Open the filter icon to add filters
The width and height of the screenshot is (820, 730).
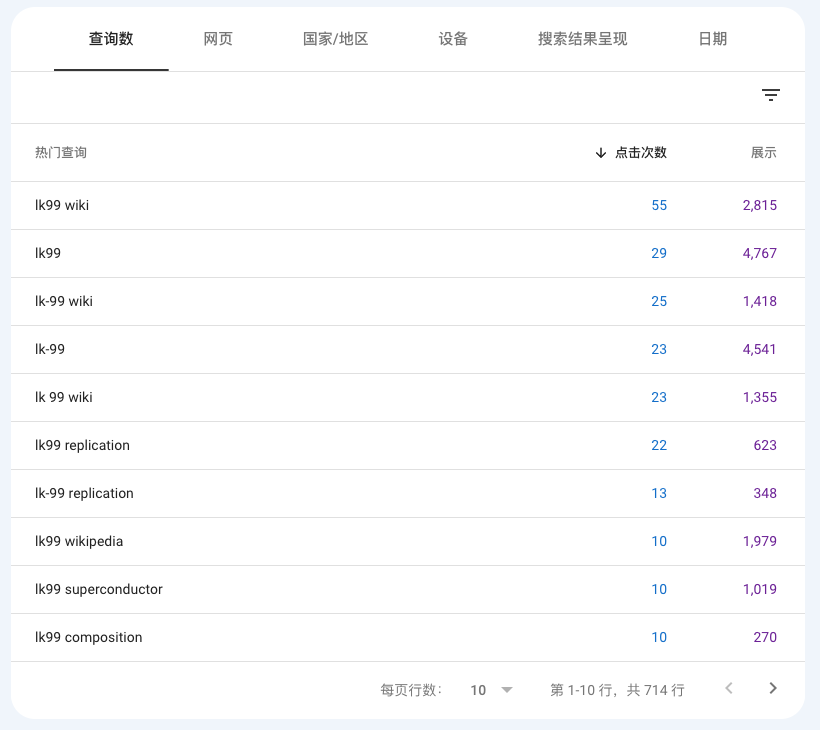[770, 95]
